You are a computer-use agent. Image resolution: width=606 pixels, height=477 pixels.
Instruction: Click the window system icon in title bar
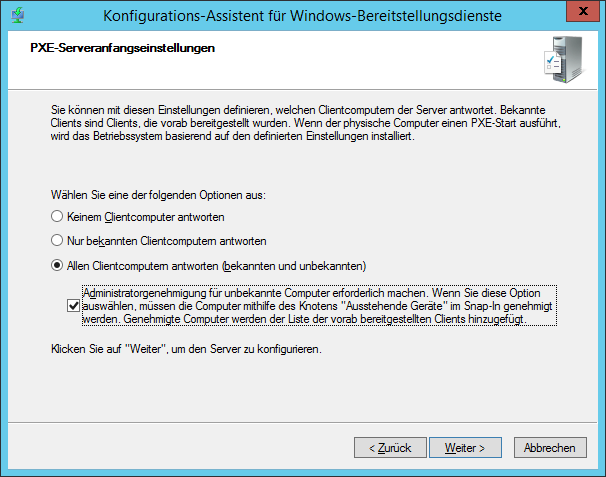point(18,15)
